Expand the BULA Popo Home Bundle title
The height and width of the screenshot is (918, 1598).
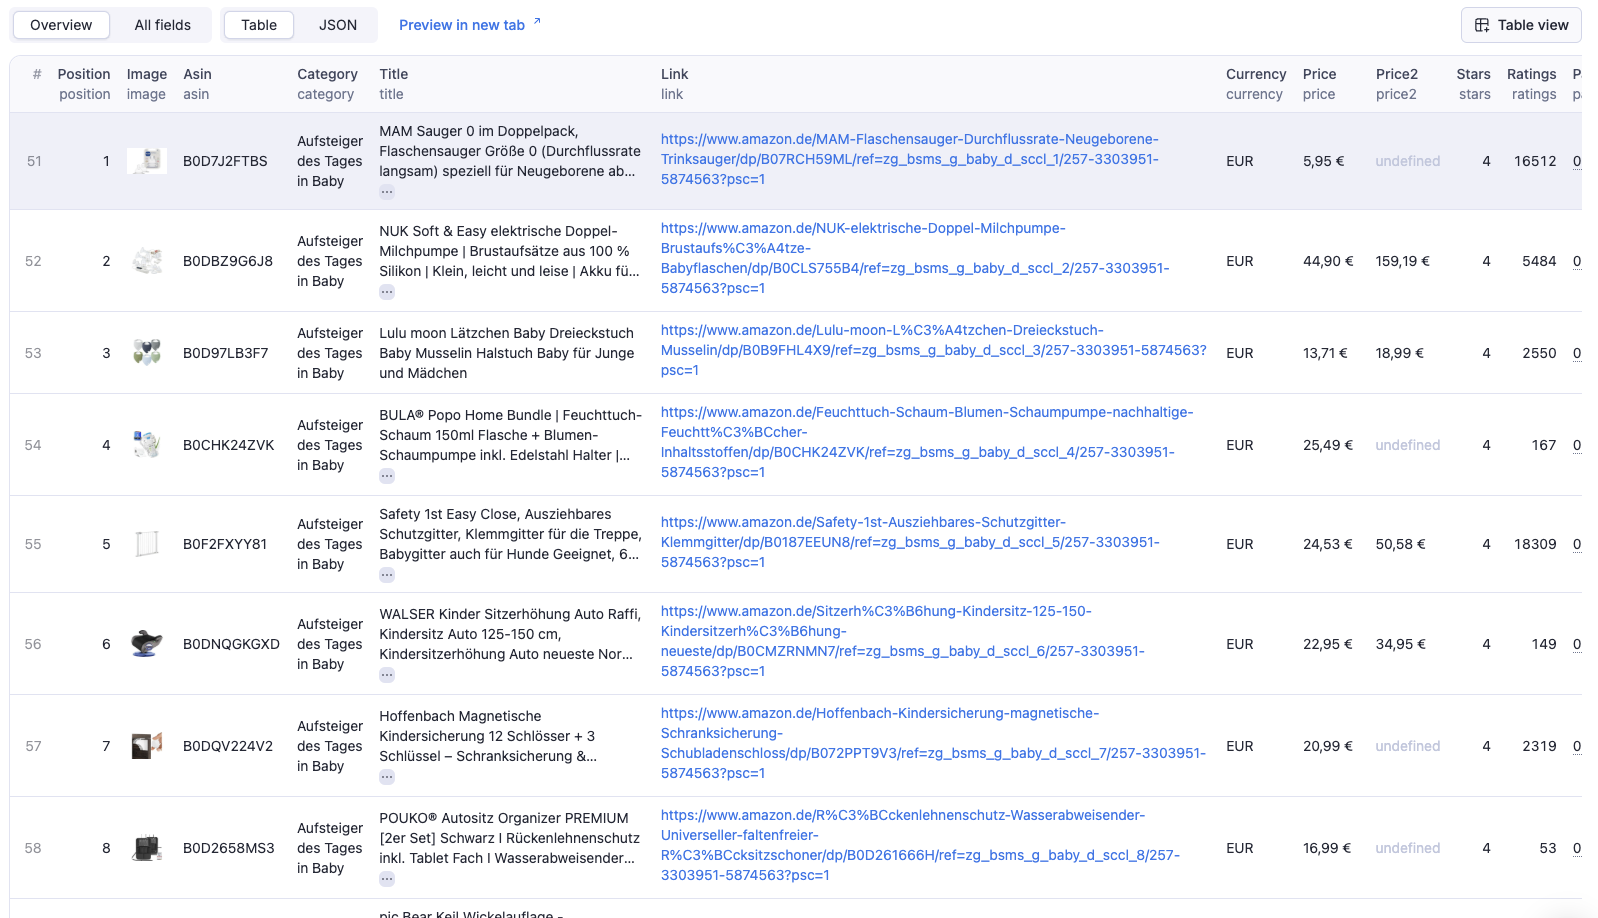click(387, 476)
